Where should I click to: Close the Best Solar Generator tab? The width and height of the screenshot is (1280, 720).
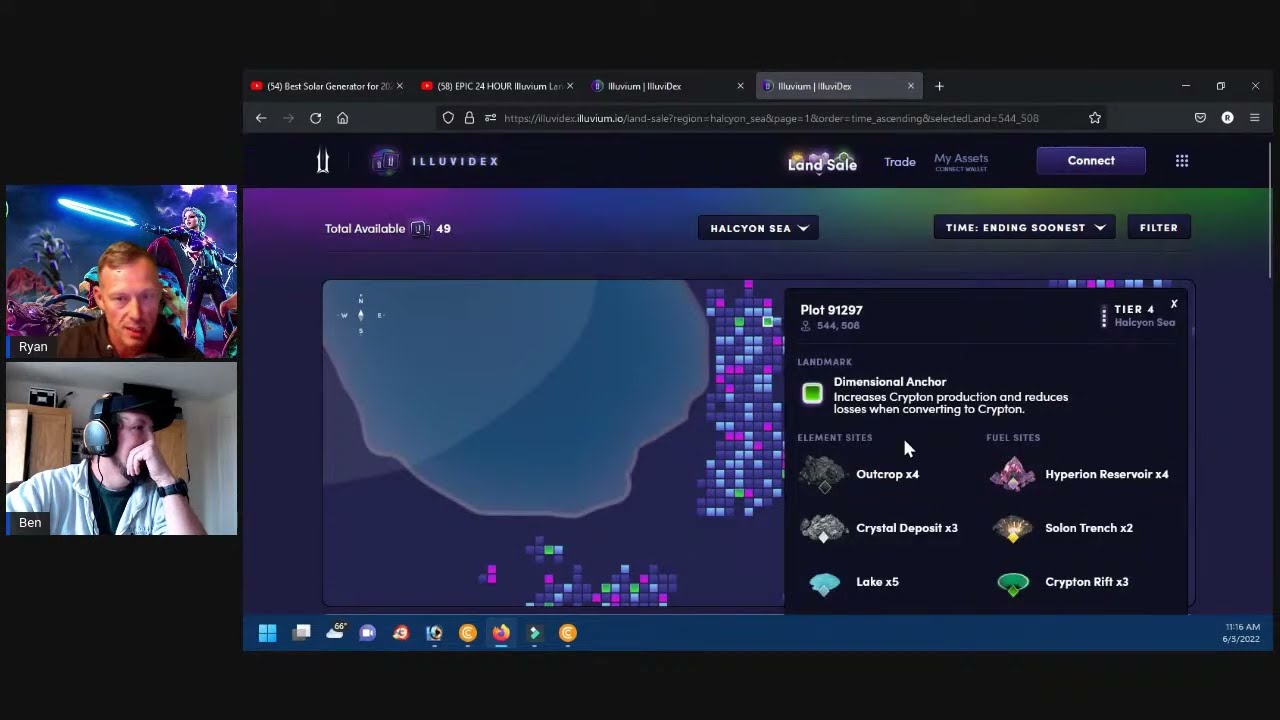point(400,86)
